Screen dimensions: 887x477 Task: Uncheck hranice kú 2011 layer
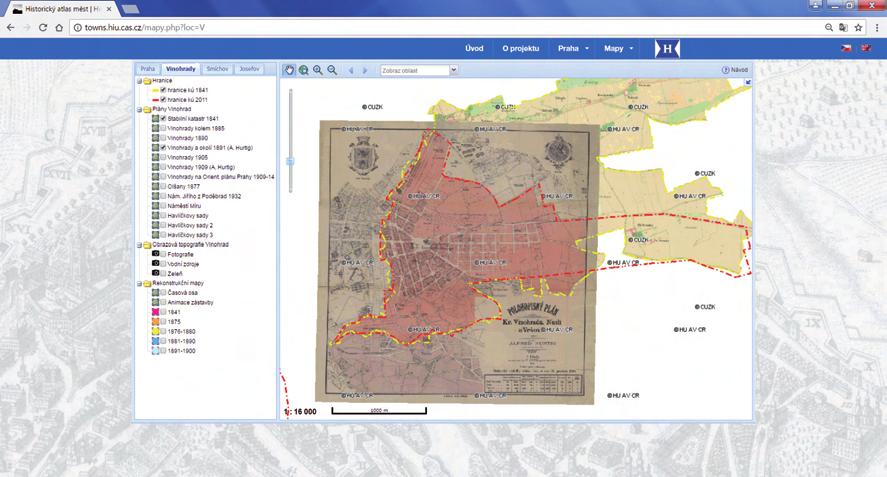coord(163,100)
